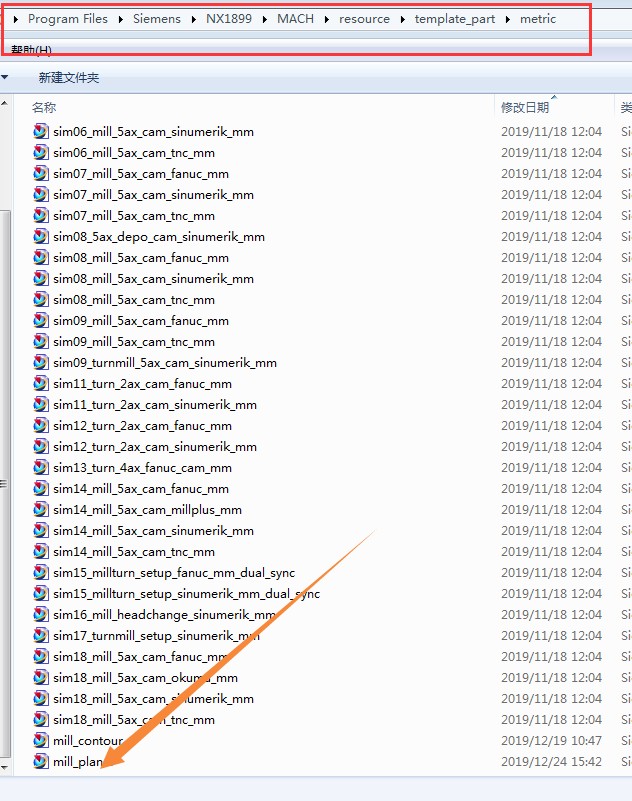The image size is (632, 801).
Task: Click the sim08_mill_5ax_cam_tnc_mm file icon
Action: click(x=41, y=299)
